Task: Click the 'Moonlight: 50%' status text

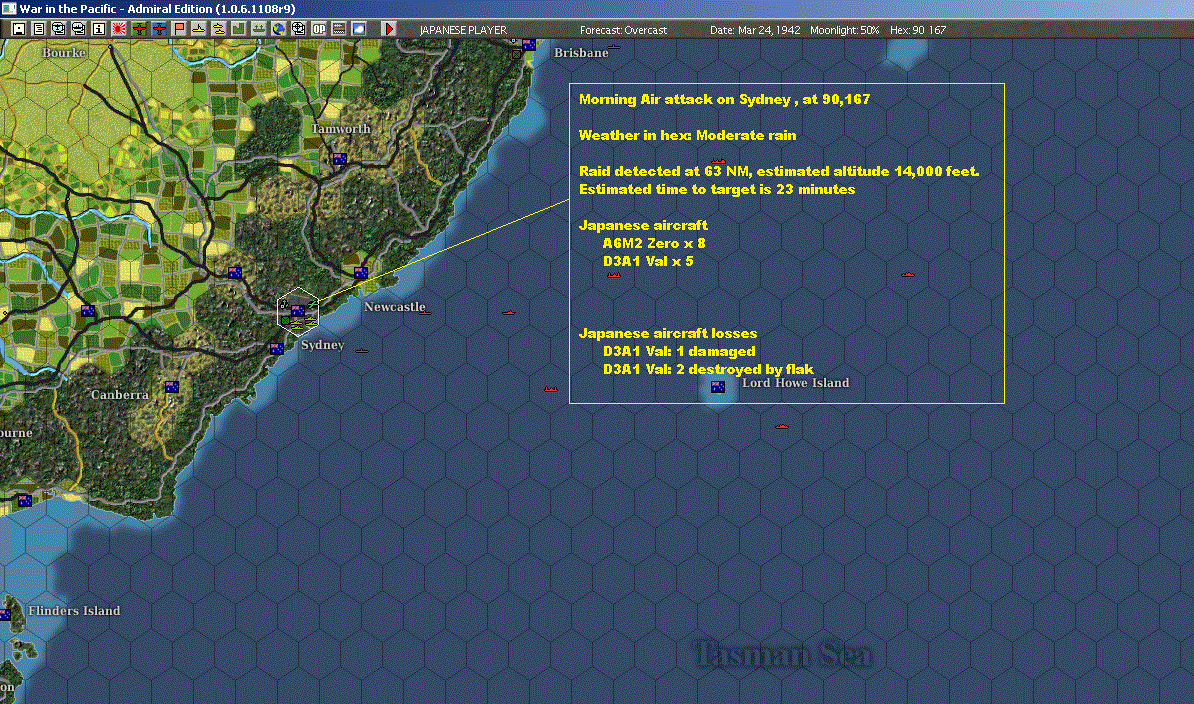Action: point(844,30)
